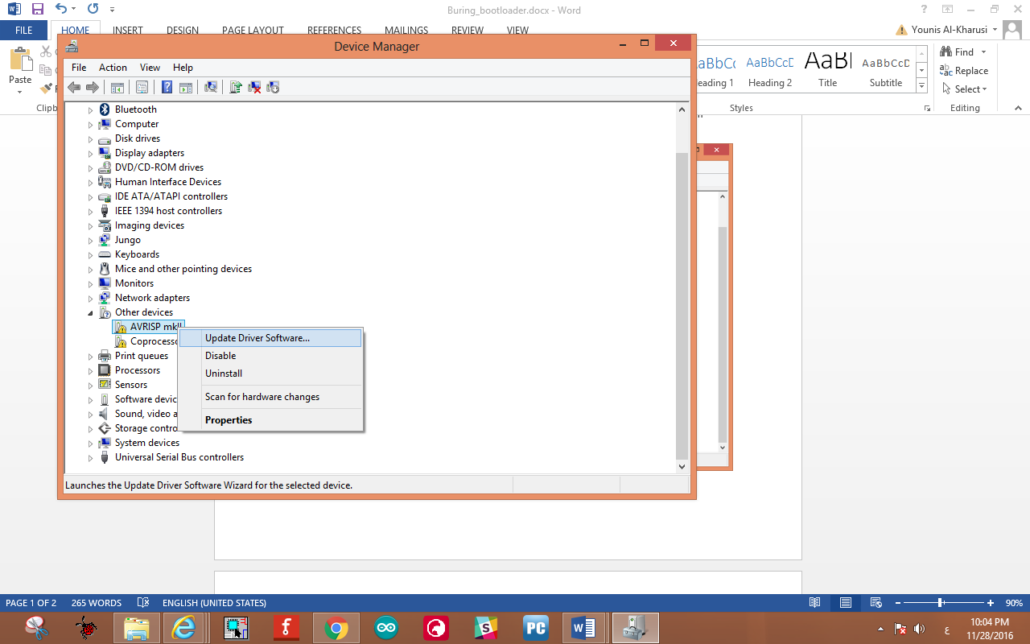This screenshot has width=1030, height=644.
Task: Expand the Display adapters category
Action: point(91,153)
